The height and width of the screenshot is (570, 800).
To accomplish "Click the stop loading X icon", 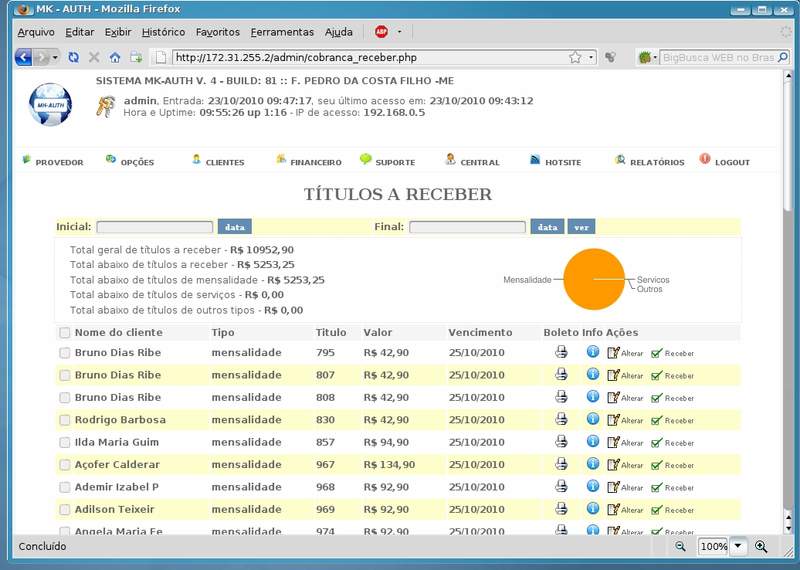I will pos(94,57).
